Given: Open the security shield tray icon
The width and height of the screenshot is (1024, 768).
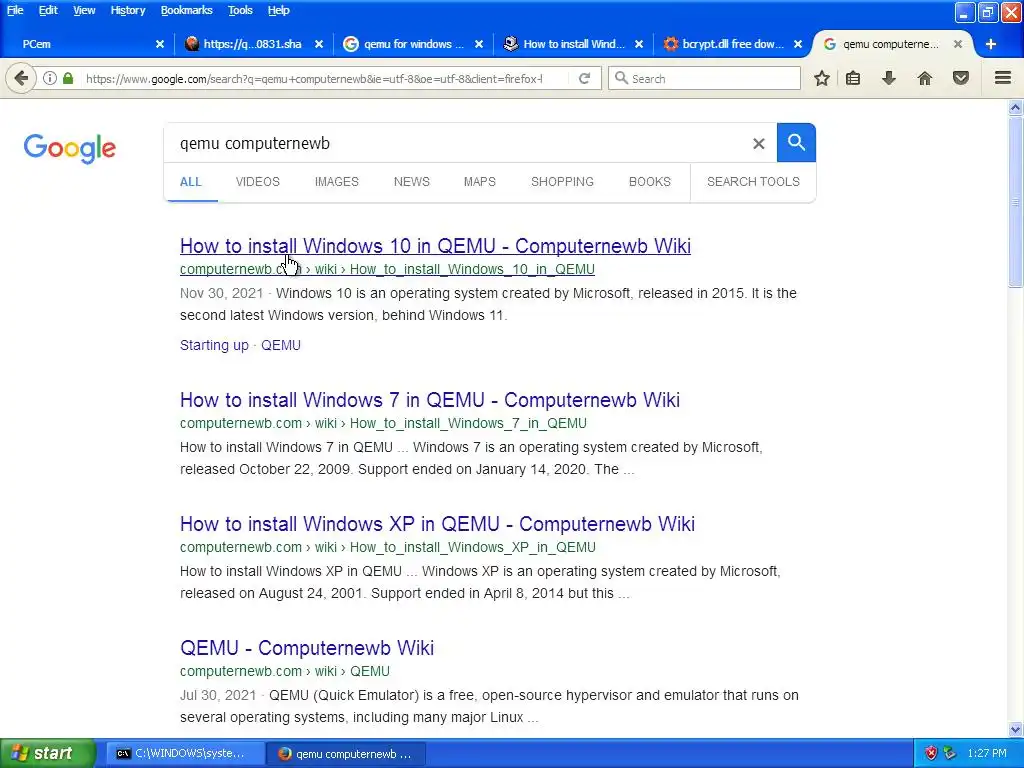Looking at the screenshot, I should point(931,753).
